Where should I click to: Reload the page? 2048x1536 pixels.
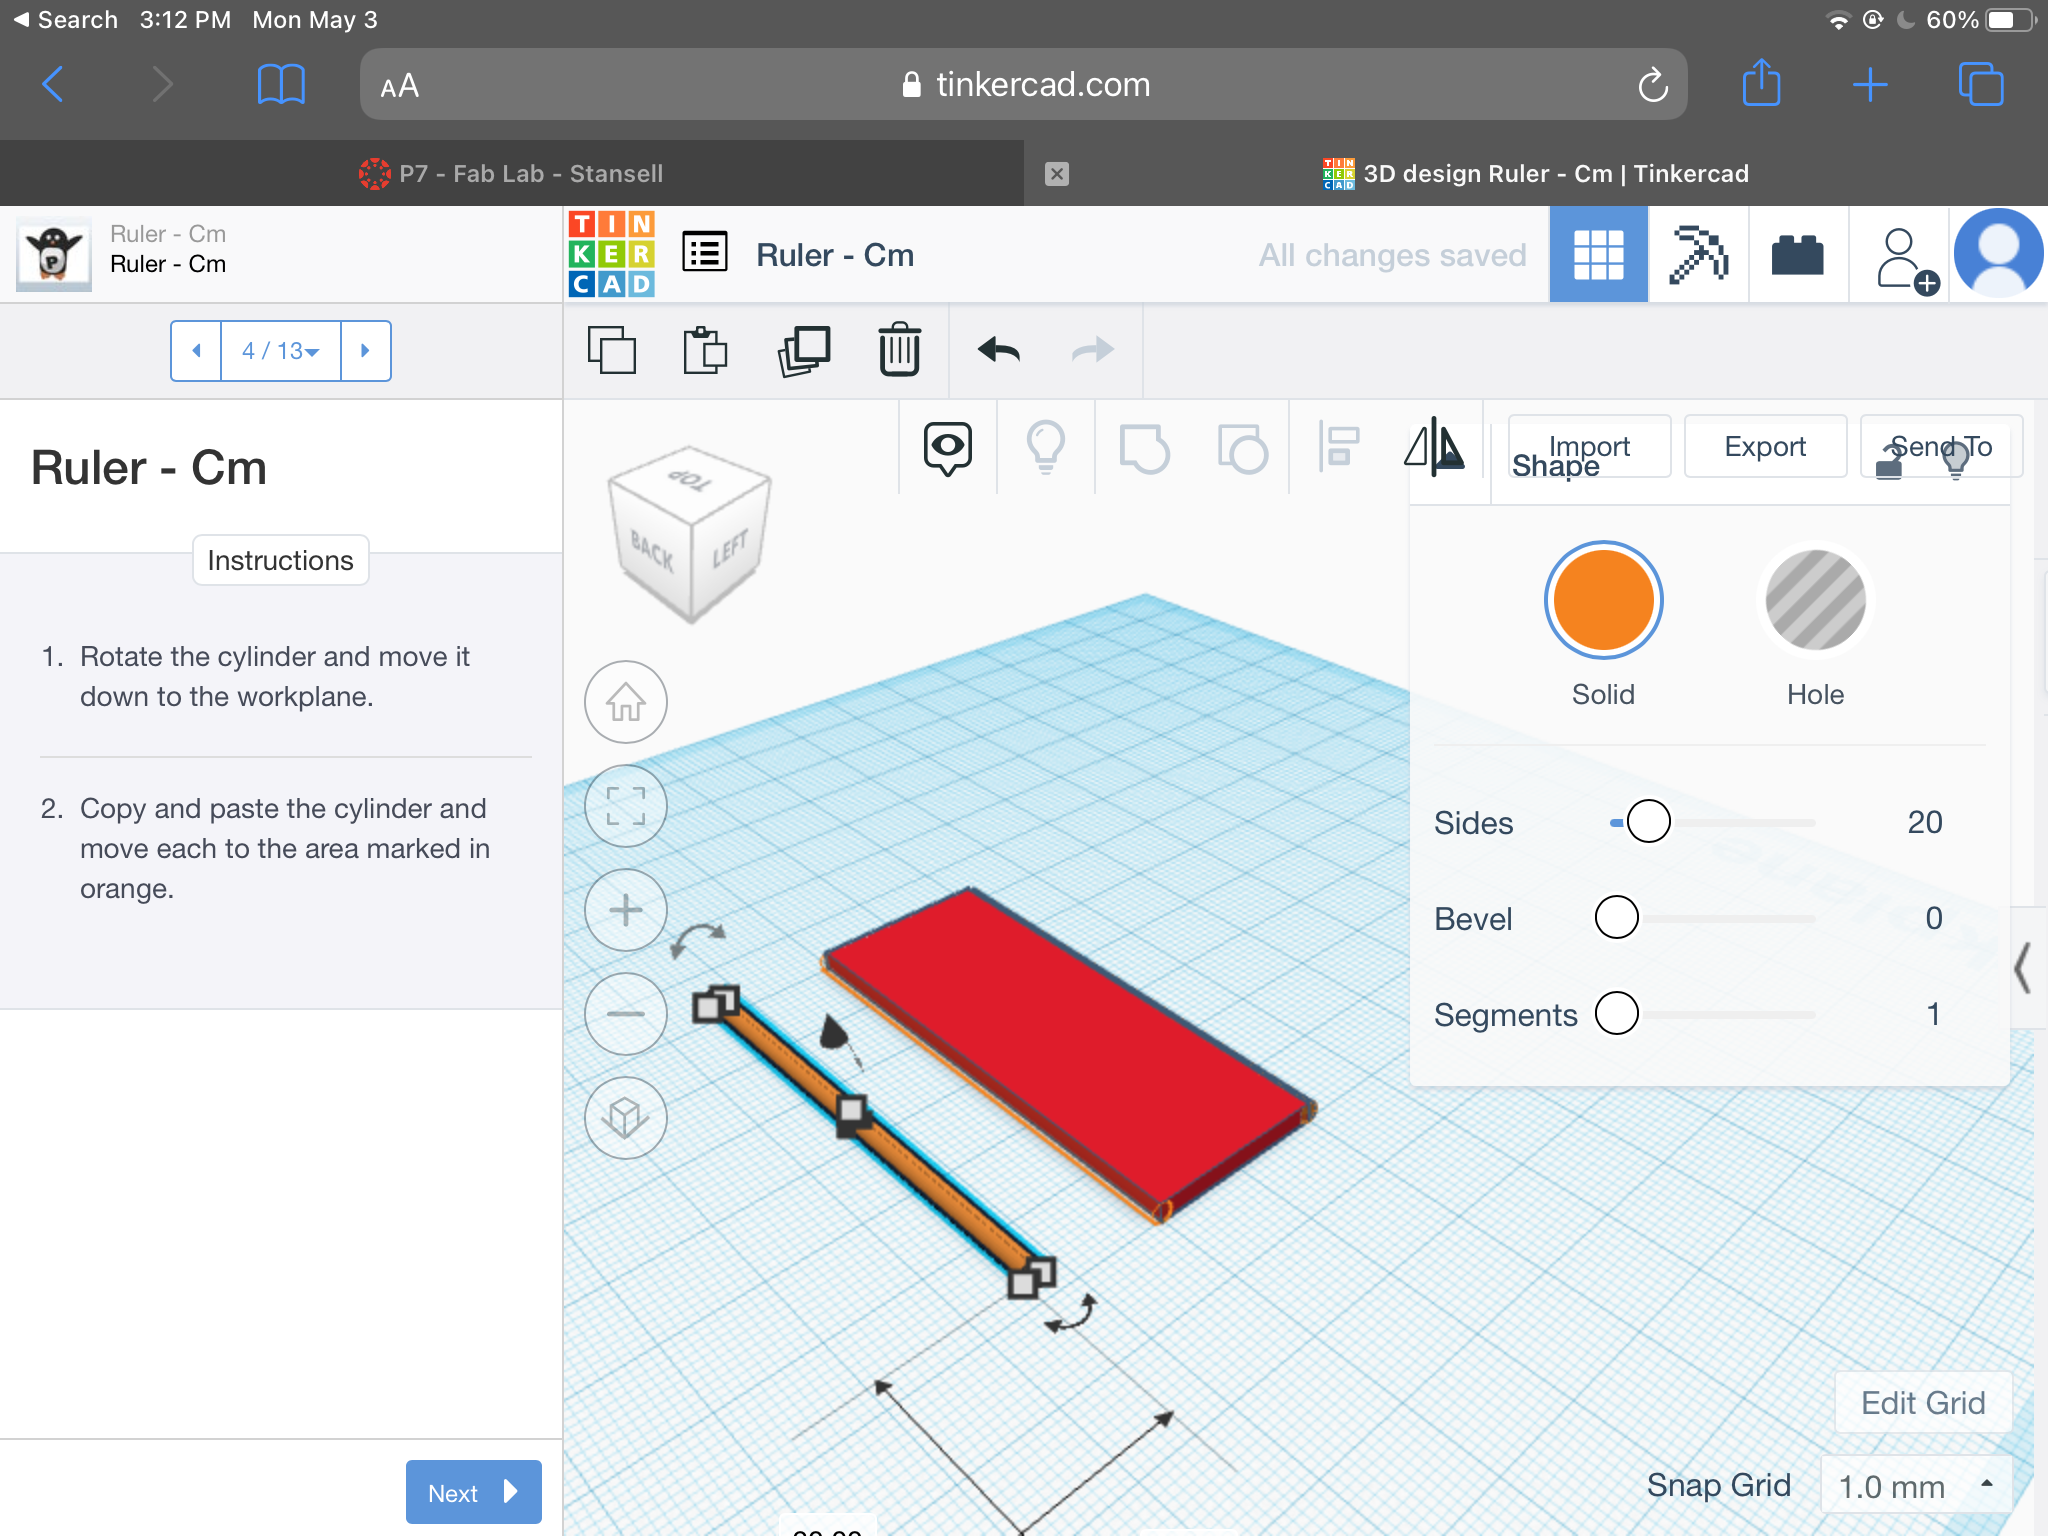(x=1652, y=85)
